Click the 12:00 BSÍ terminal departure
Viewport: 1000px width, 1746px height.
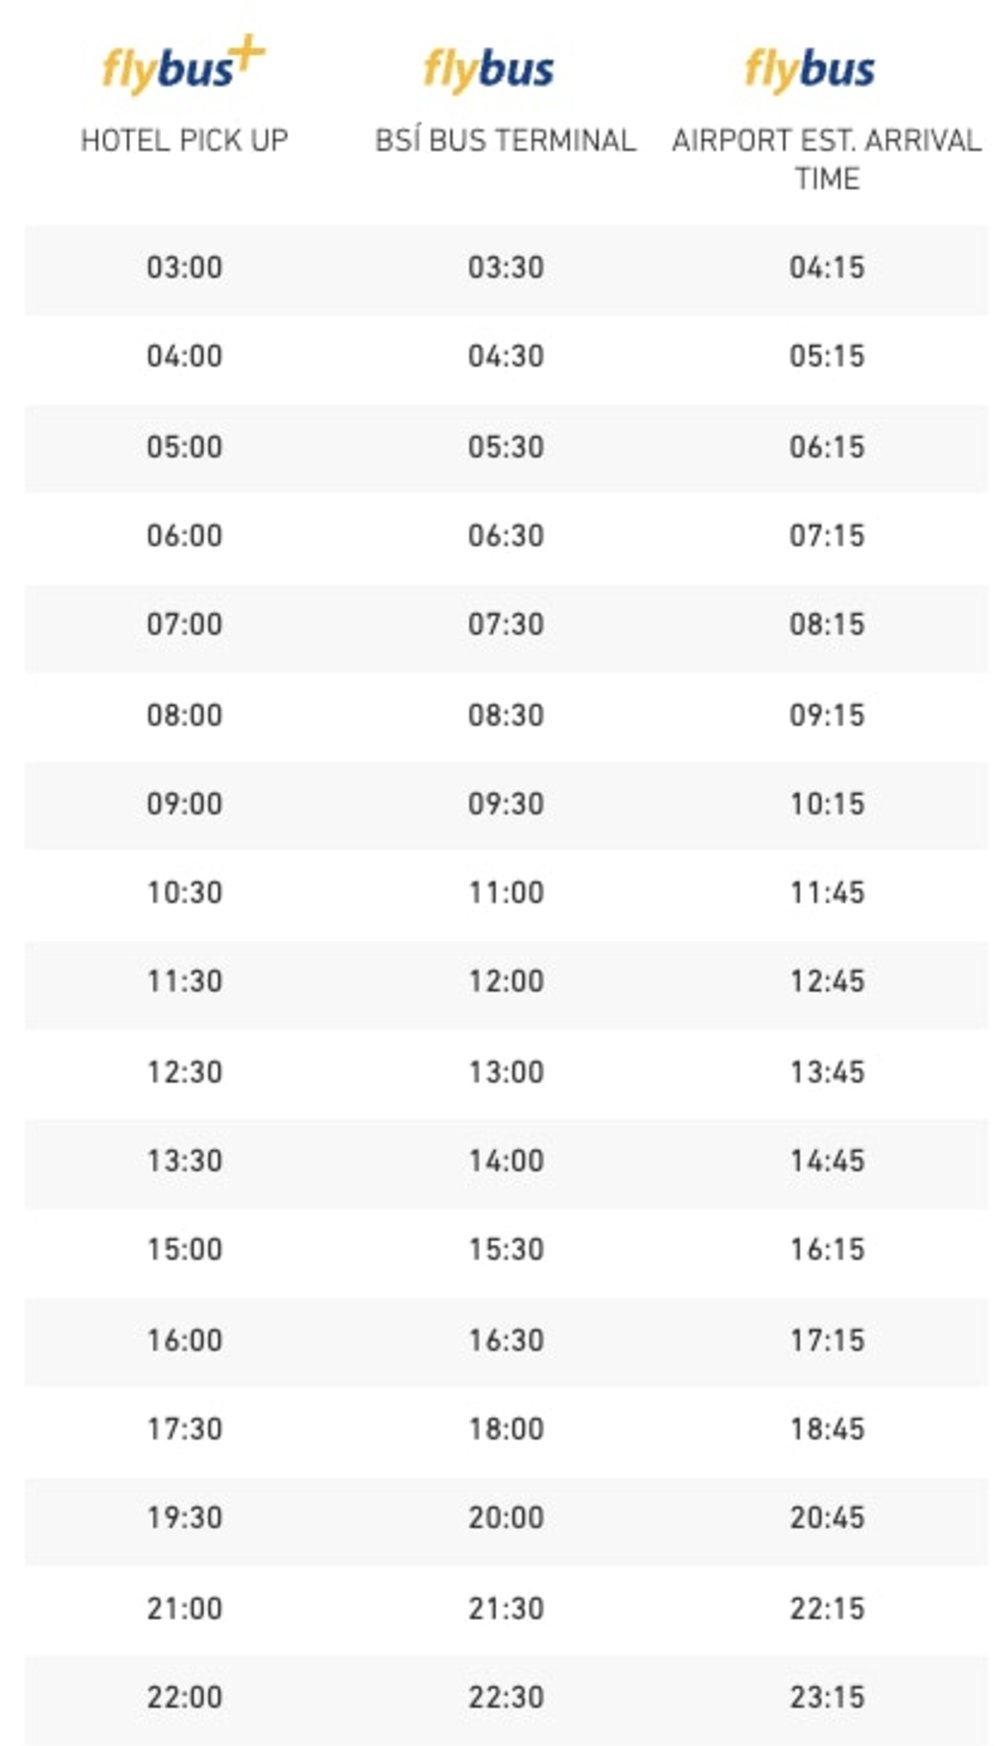point(506,981)
